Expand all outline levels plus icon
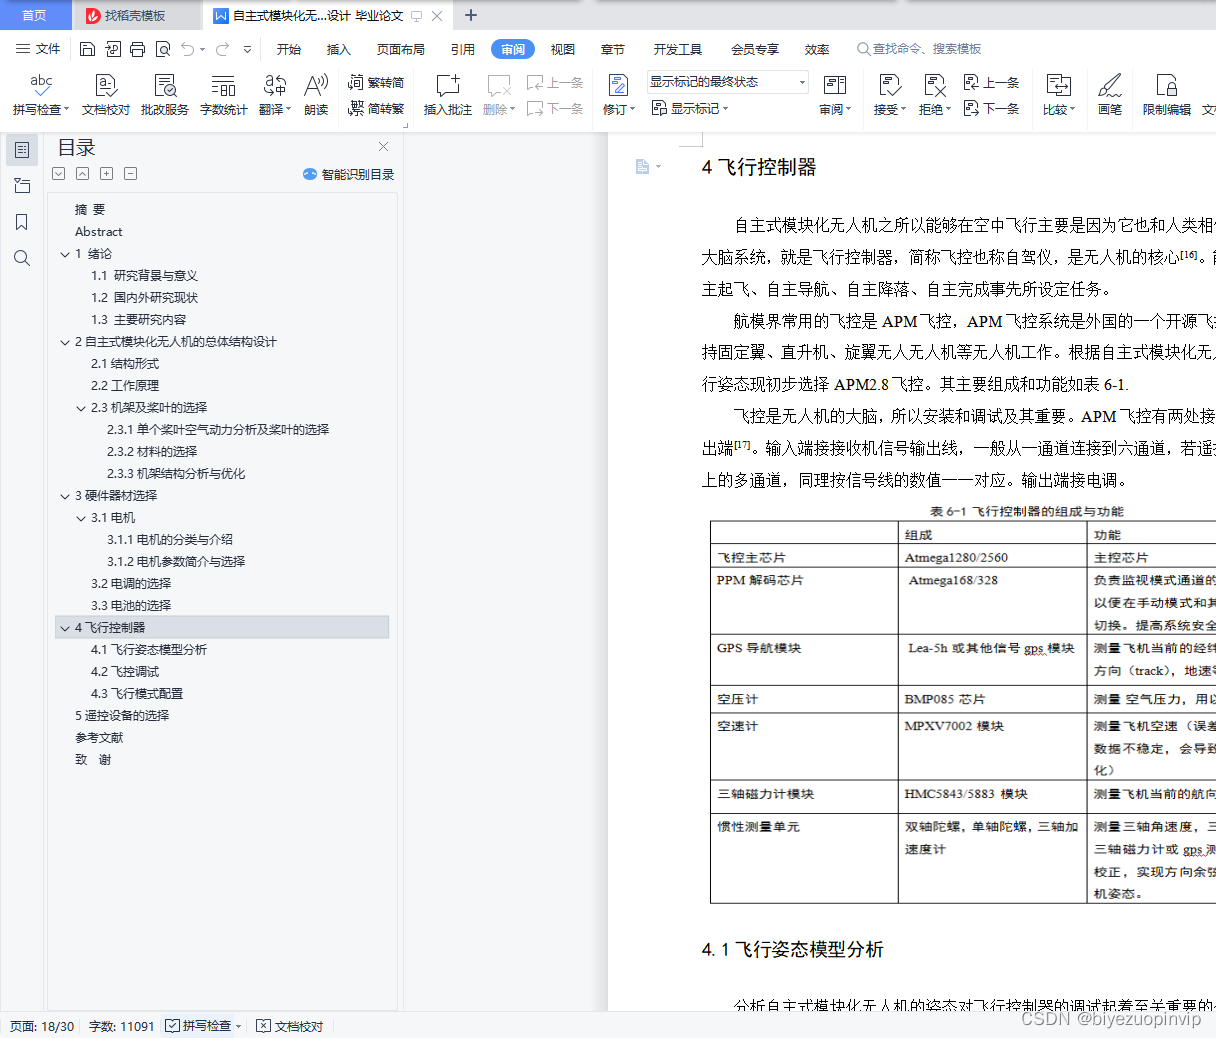Viewport: 1216px width, 1038px height. pyautogui.click(x=107, y=174)
